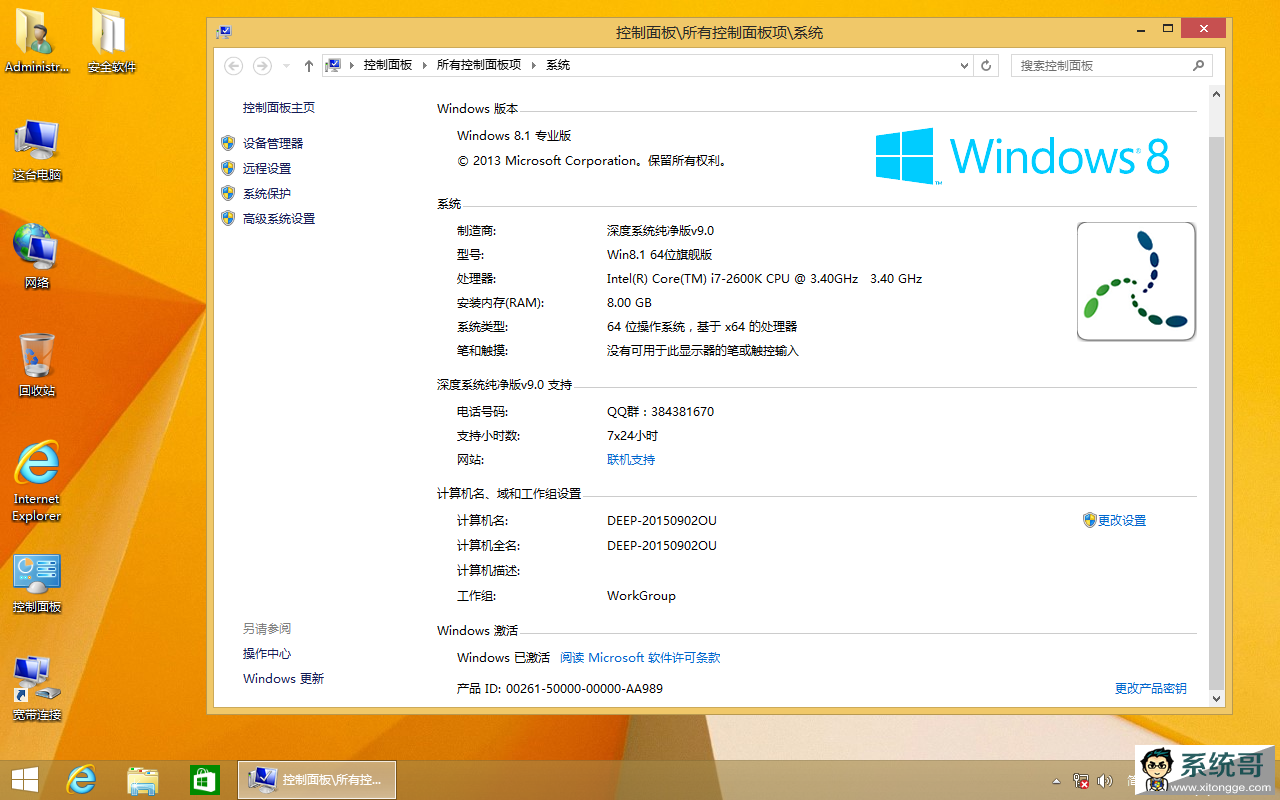1280x800 pixels.
Task: Open 操作中心 action center link
Action: (x=267, y=654)
